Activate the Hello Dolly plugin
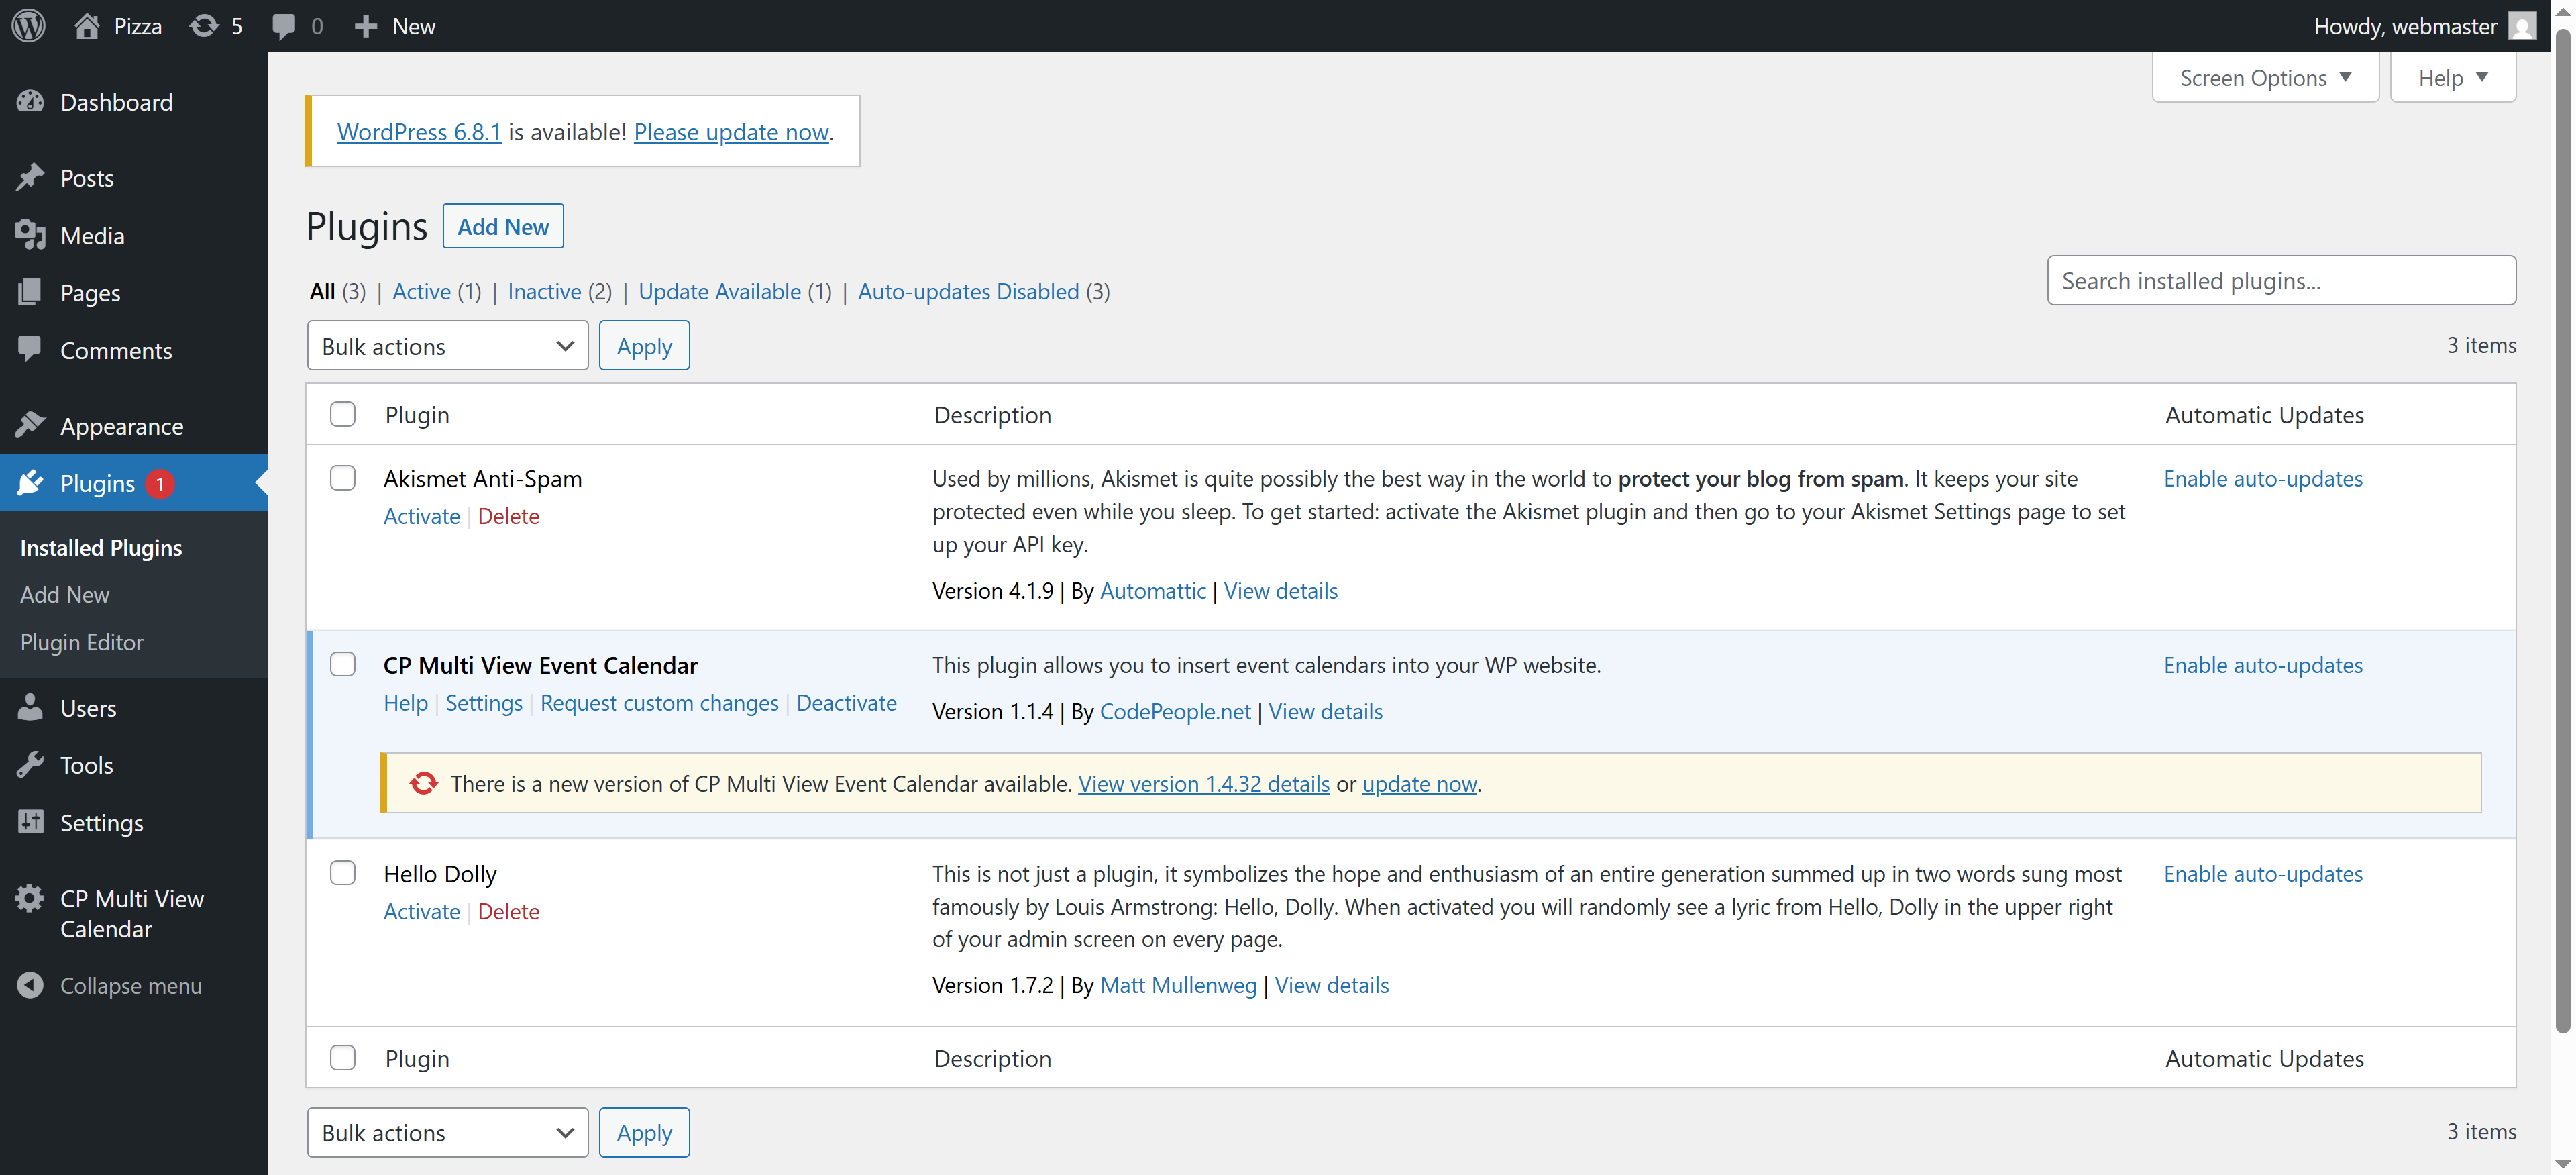The width and height of the screenshot is (2576, 1175). pyautogui.click(x=421, y=911)
